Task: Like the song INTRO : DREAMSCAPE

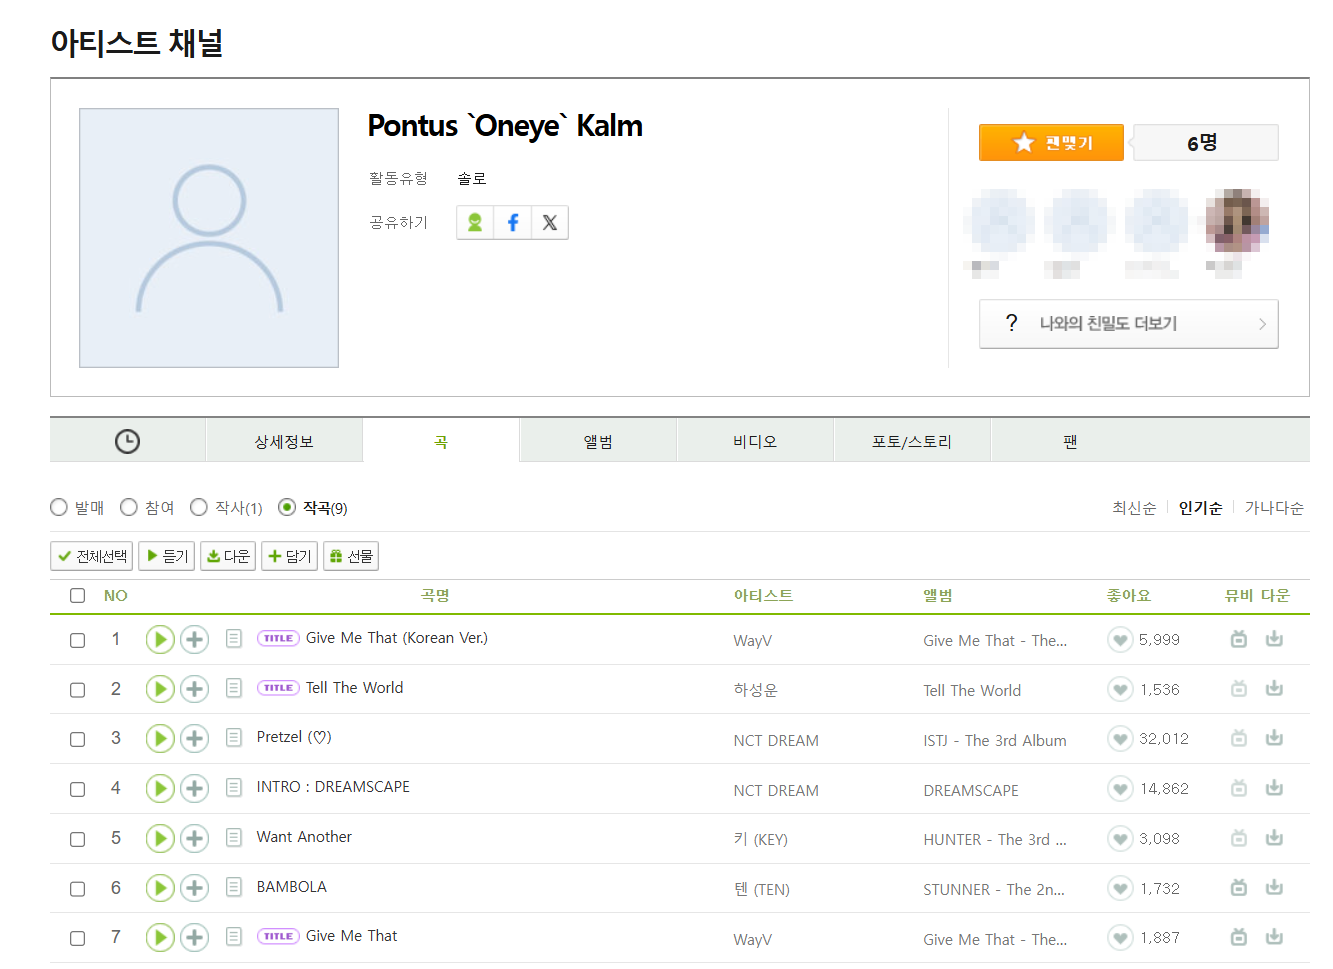Action: pyautogui.click(x=1120, y=789)
